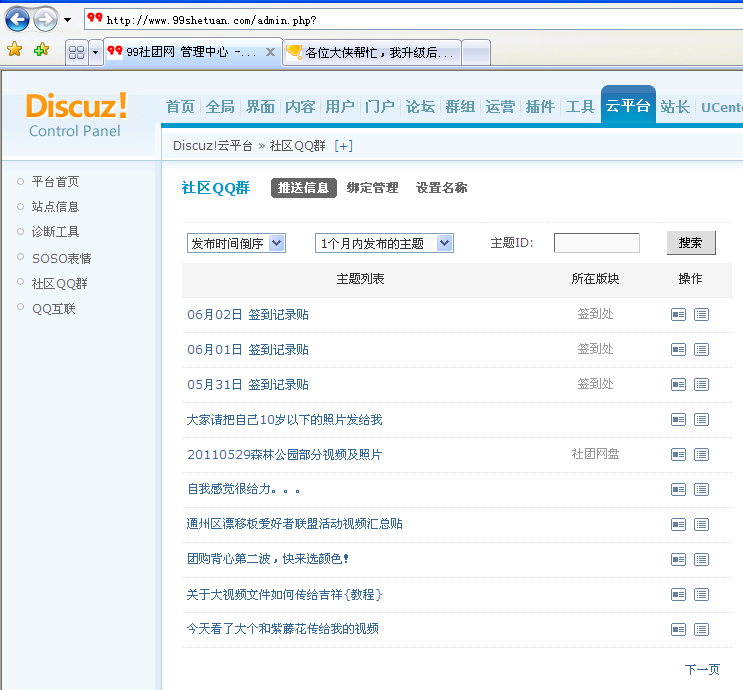Select the 云平台 top menu tab

[x=628, y=105]
